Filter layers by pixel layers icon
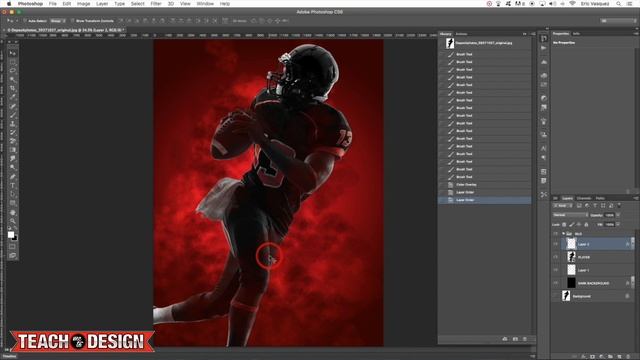This screenshot has height=360, width=640. tap(579, 206)
